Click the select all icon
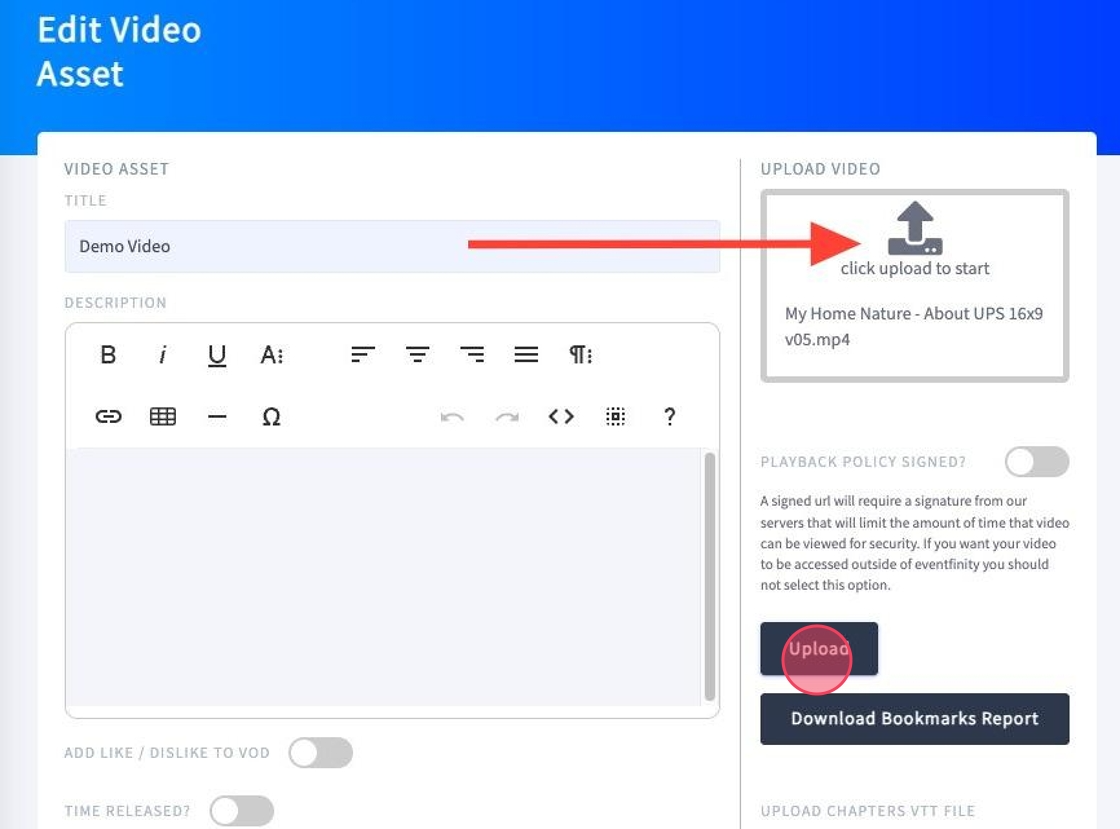 (616, 416)
